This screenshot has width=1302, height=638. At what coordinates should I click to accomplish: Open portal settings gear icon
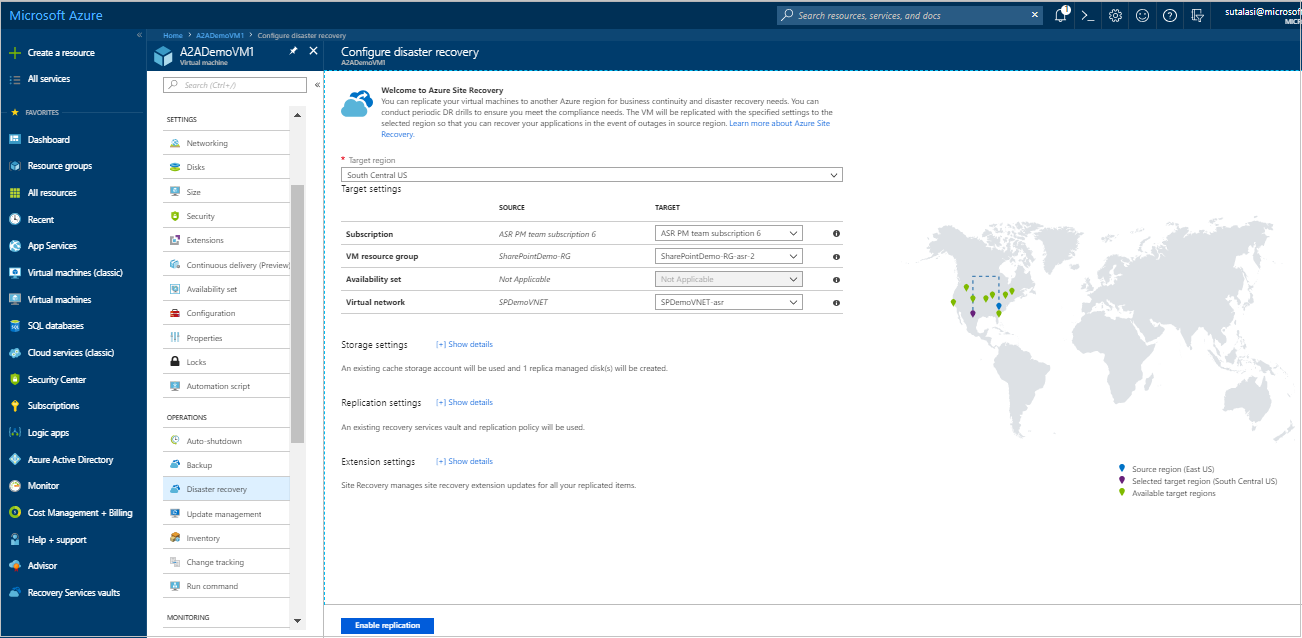(x=1116, y=15)
